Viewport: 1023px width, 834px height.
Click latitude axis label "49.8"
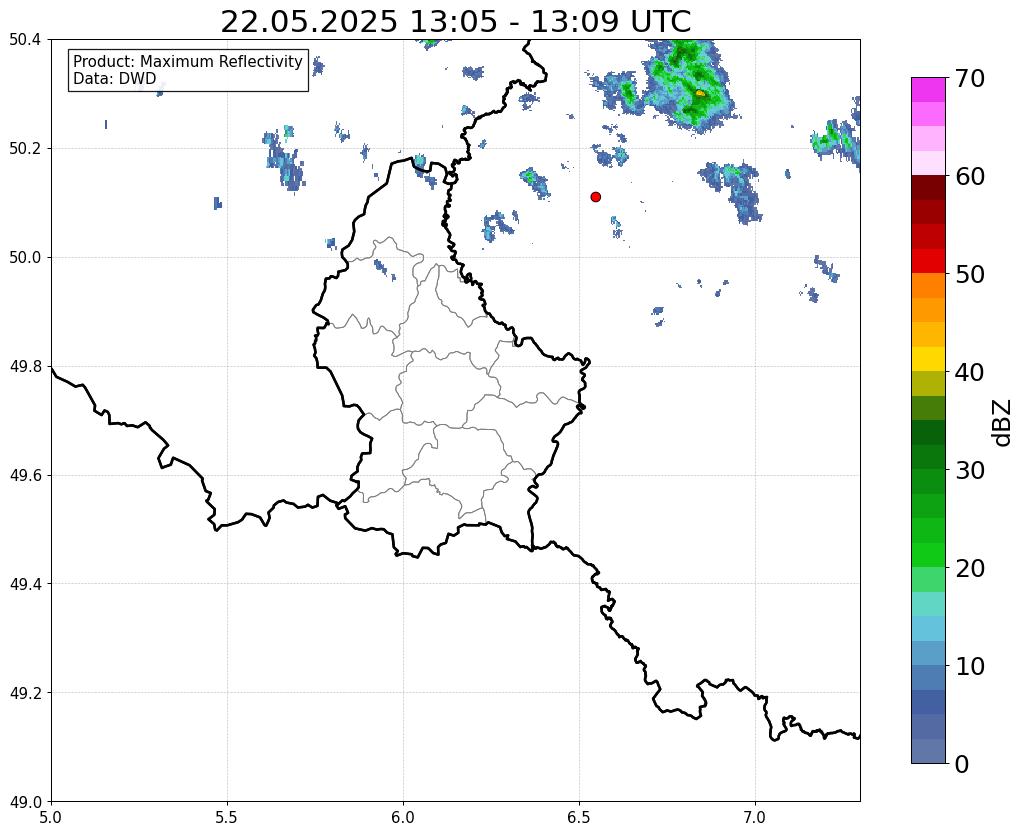[x=25, y=367]
